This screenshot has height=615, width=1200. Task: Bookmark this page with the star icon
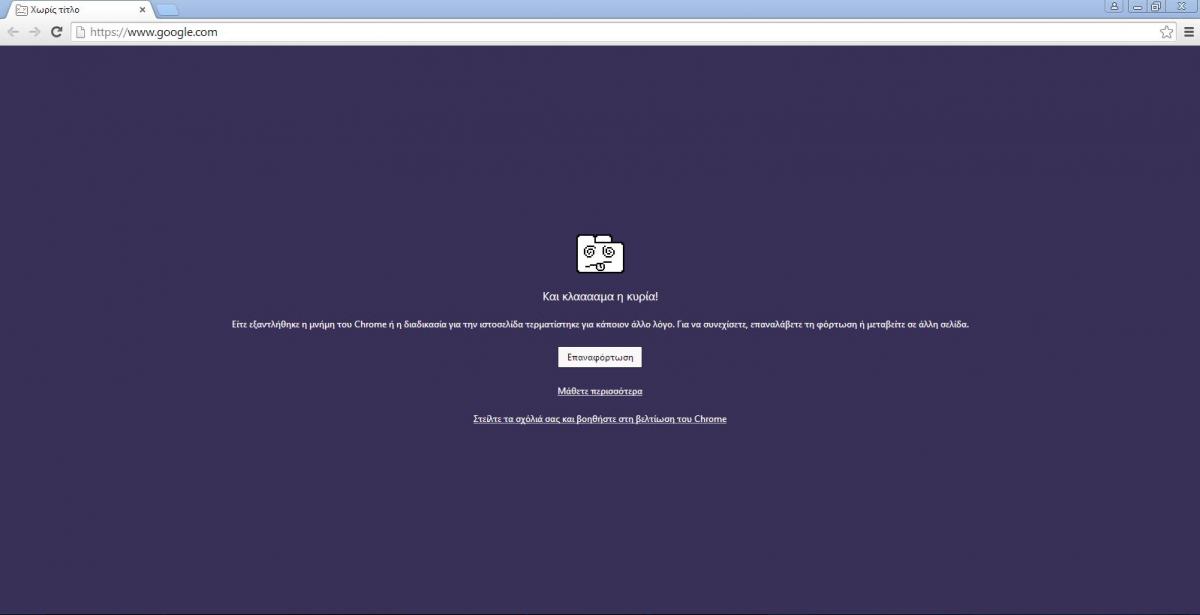(1166, 32)
